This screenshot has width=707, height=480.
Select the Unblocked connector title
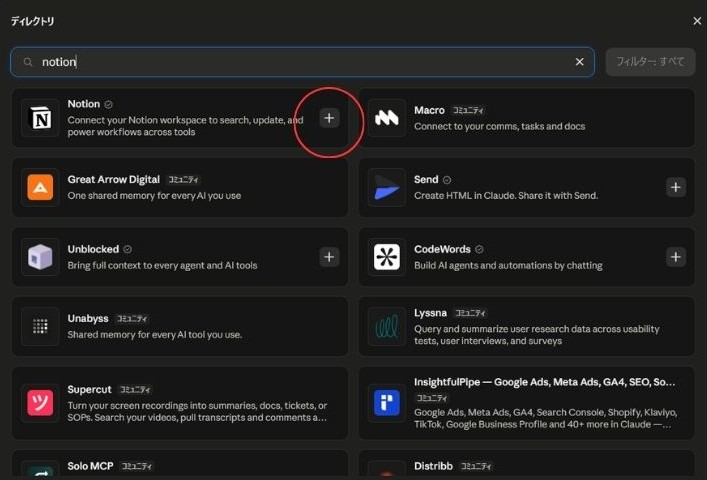tap(93, 249)
